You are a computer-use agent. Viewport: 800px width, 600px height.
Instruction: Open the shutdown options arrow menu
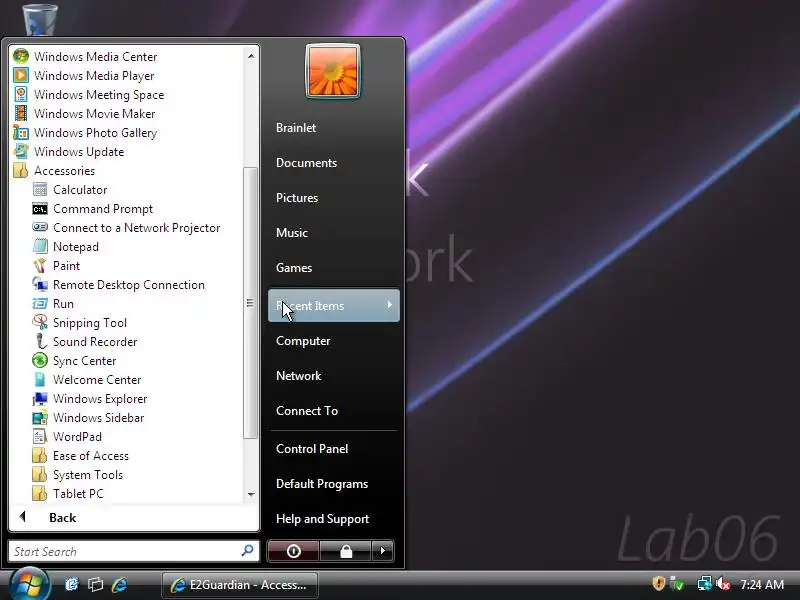383,551
